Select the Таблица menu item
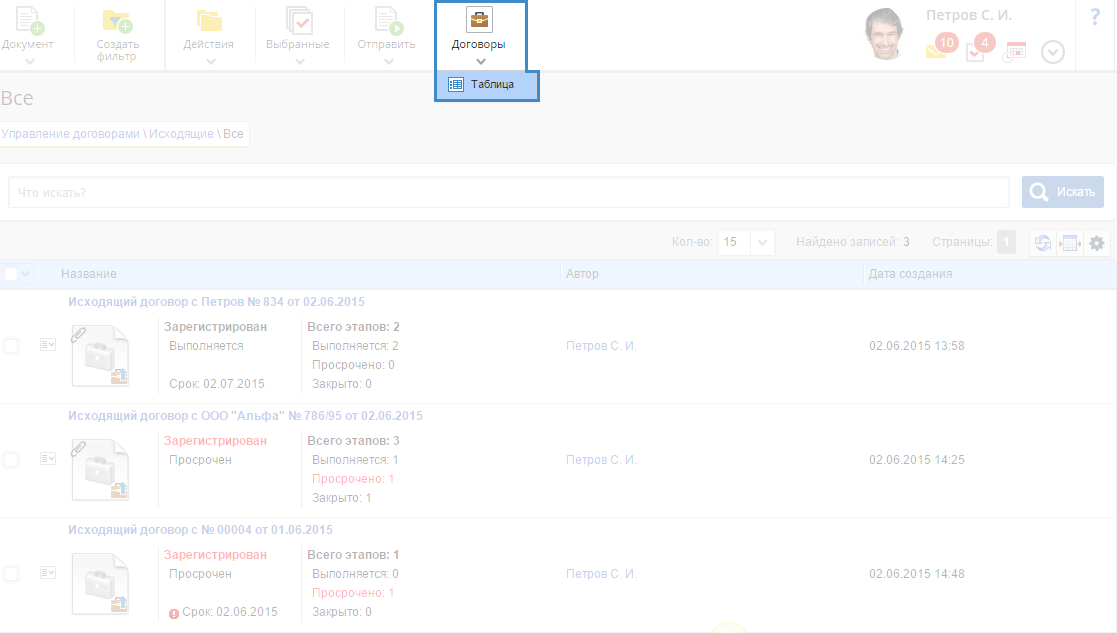1117x633 pixels. 487,85
